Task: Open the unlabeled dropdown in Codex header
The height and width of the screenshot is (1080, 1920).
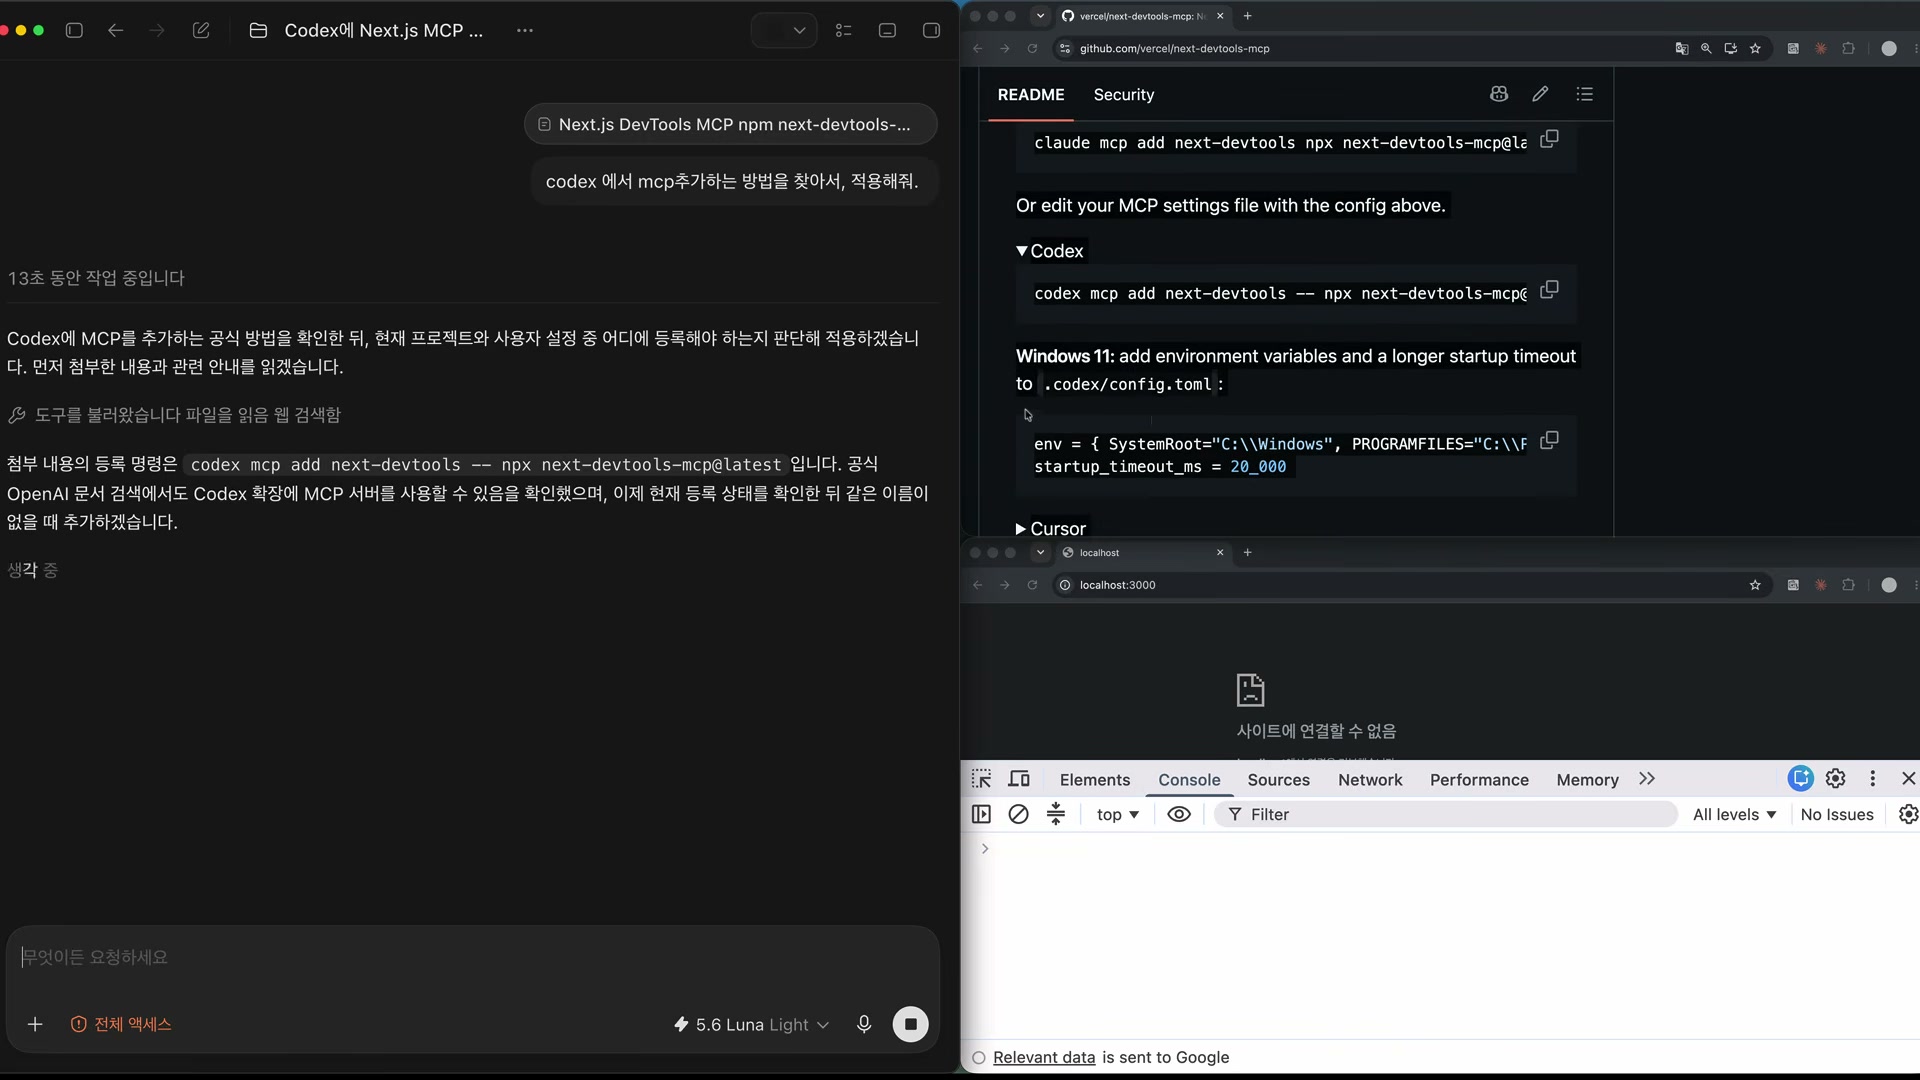Action: tap(784, 30)
